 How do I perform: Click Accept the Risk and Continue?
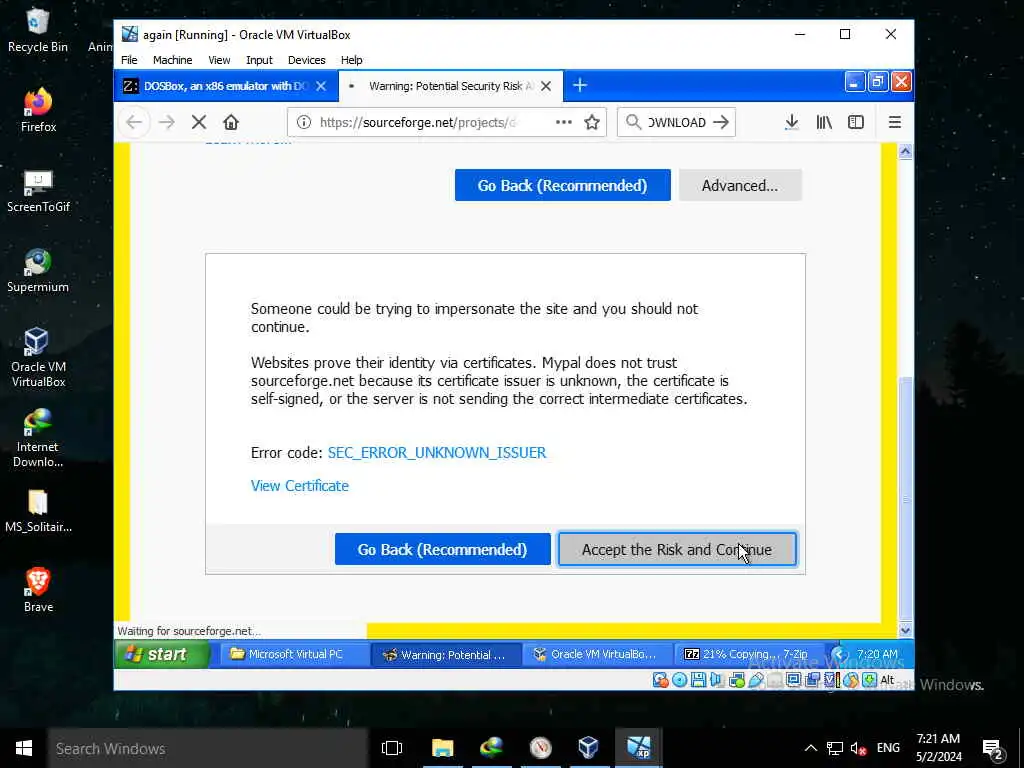(677, 550)
